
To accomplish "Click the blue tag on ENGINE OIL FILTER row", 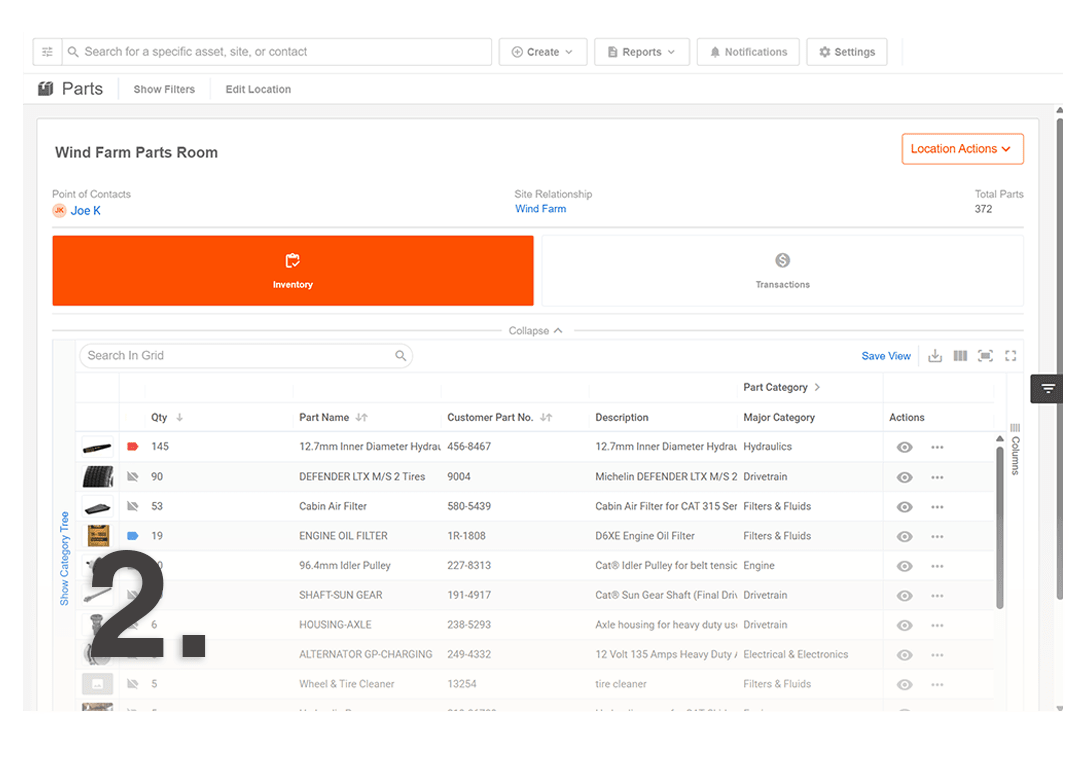I will pos(132,536).
